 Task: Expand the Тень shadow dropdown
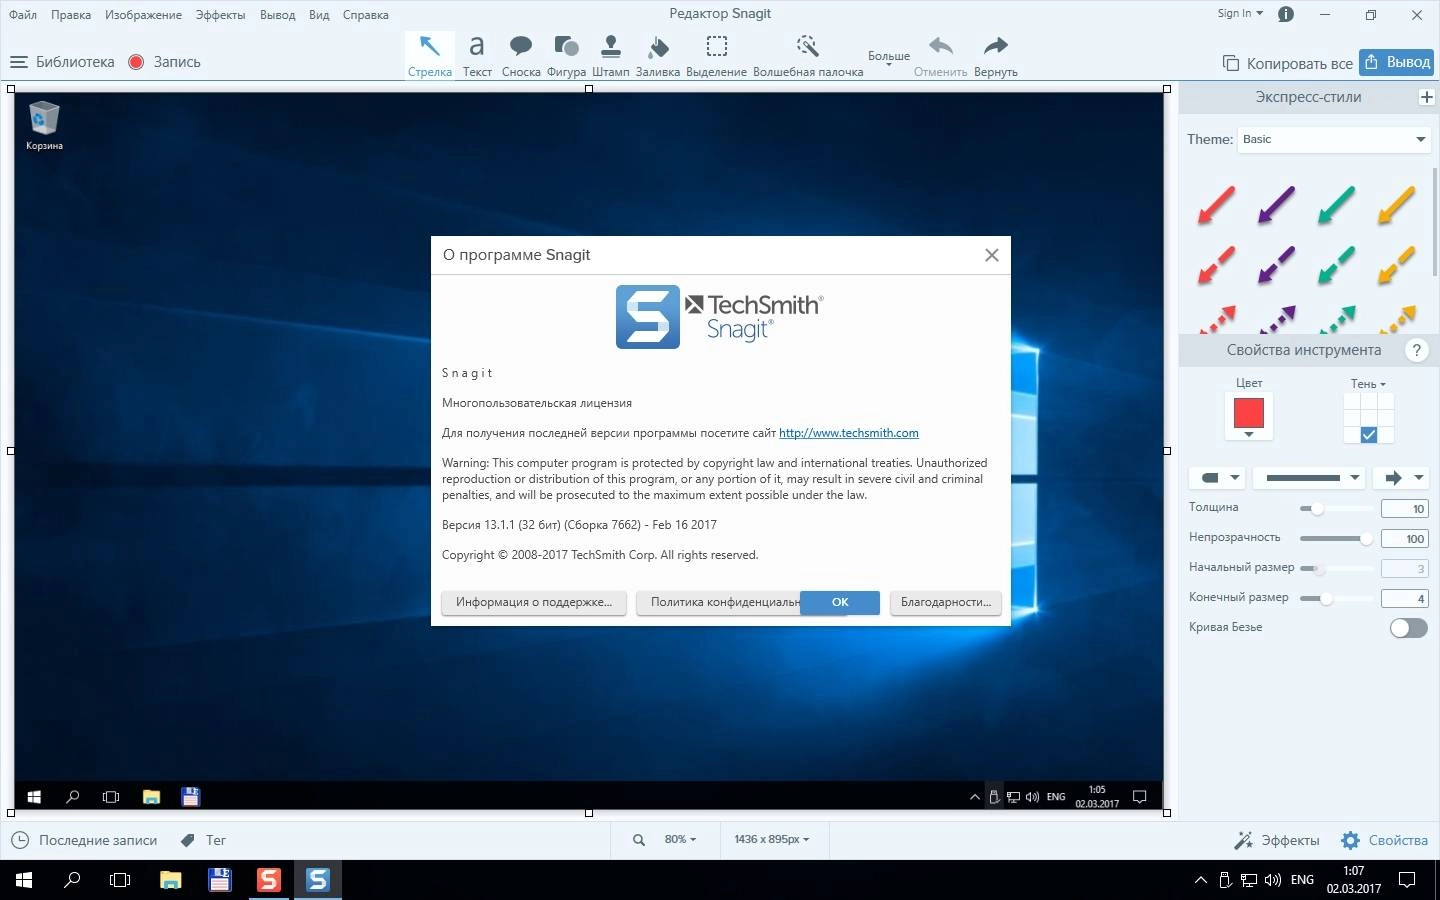[1368, 384]
